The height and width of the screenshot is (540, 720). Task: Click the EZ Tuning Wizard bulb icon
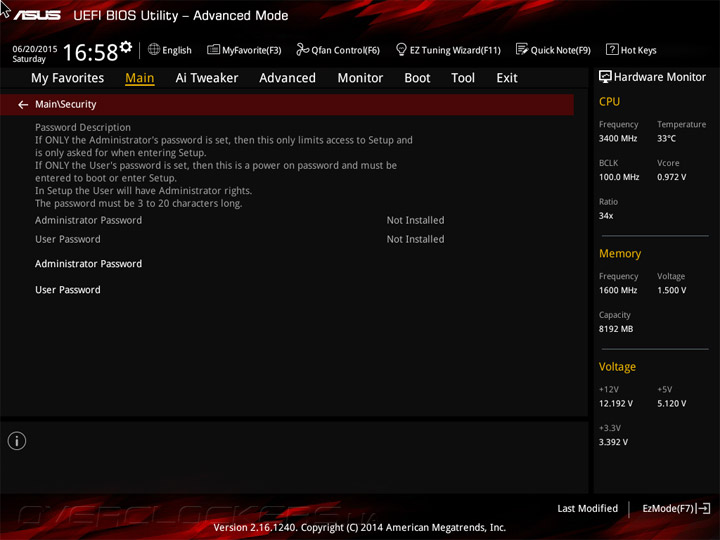coord(401,49)
